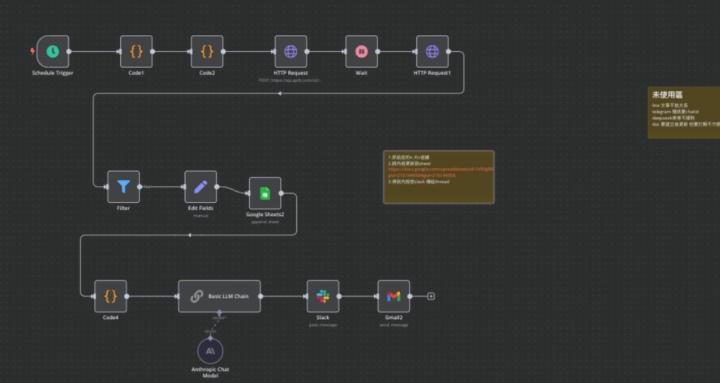Select the Google Sheets2 node
The height and width of the screenshot is (383, 720).
pyautogui.click(x=265, y=193)
